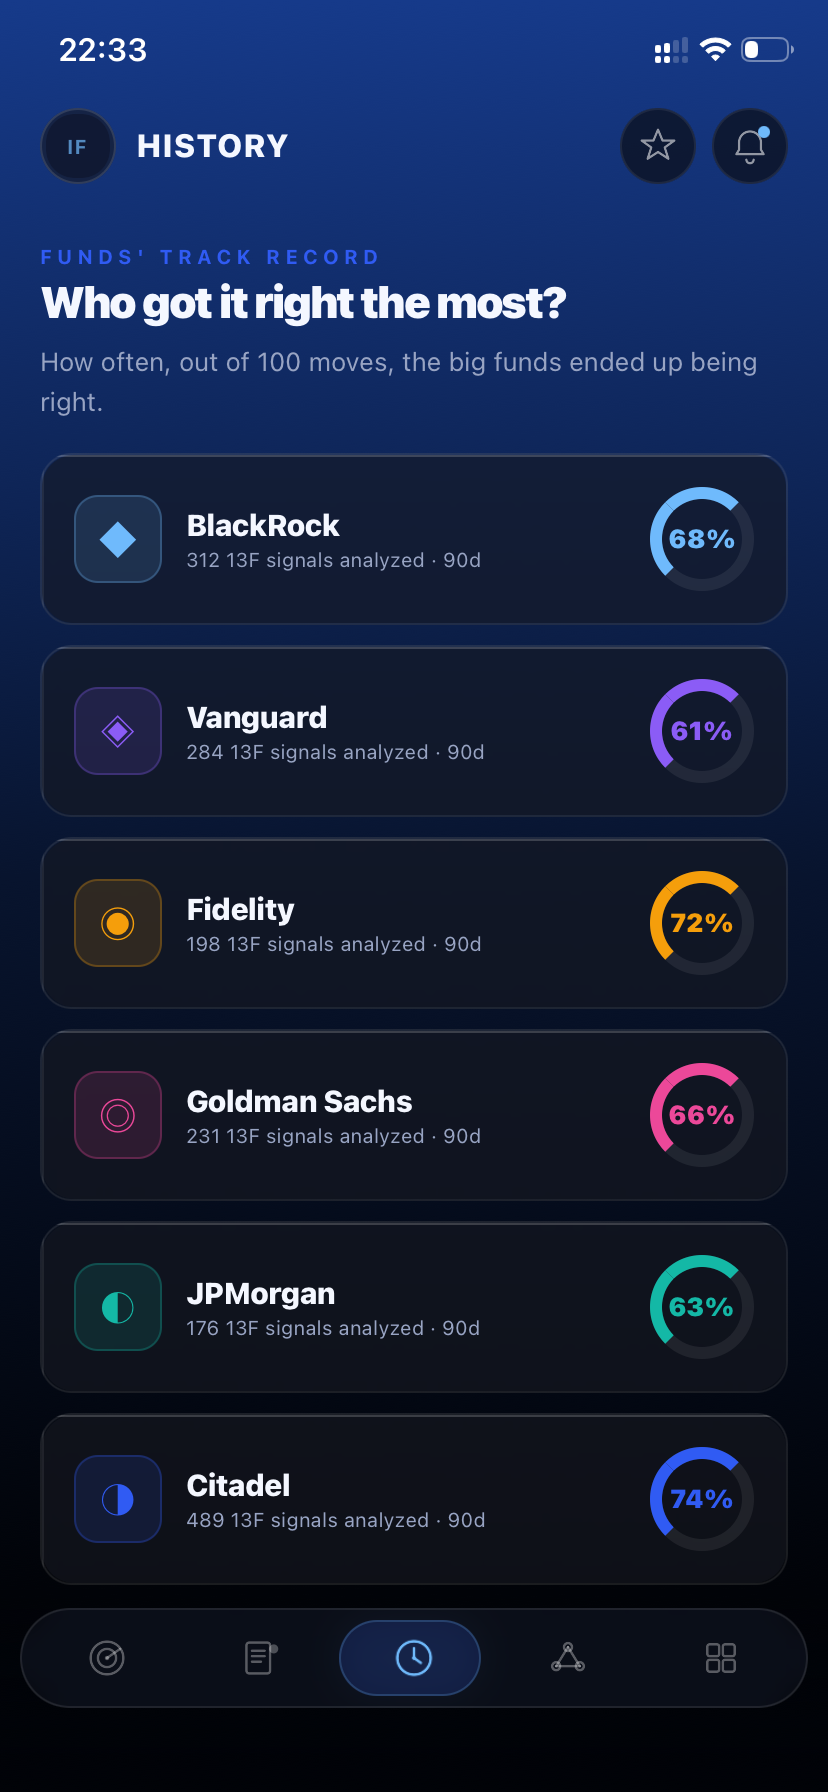Tap the Fidelity 72% progress ring
The image size is (828, 1792).
[x=700, y=922]
